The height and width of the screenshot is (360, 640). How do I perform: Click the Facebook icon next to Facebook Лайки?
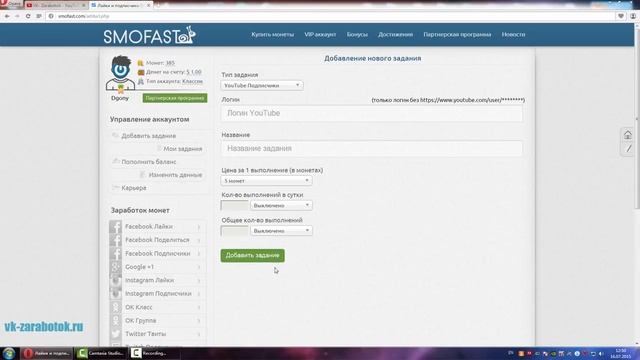pyautogui.click(x=116, y=227)
